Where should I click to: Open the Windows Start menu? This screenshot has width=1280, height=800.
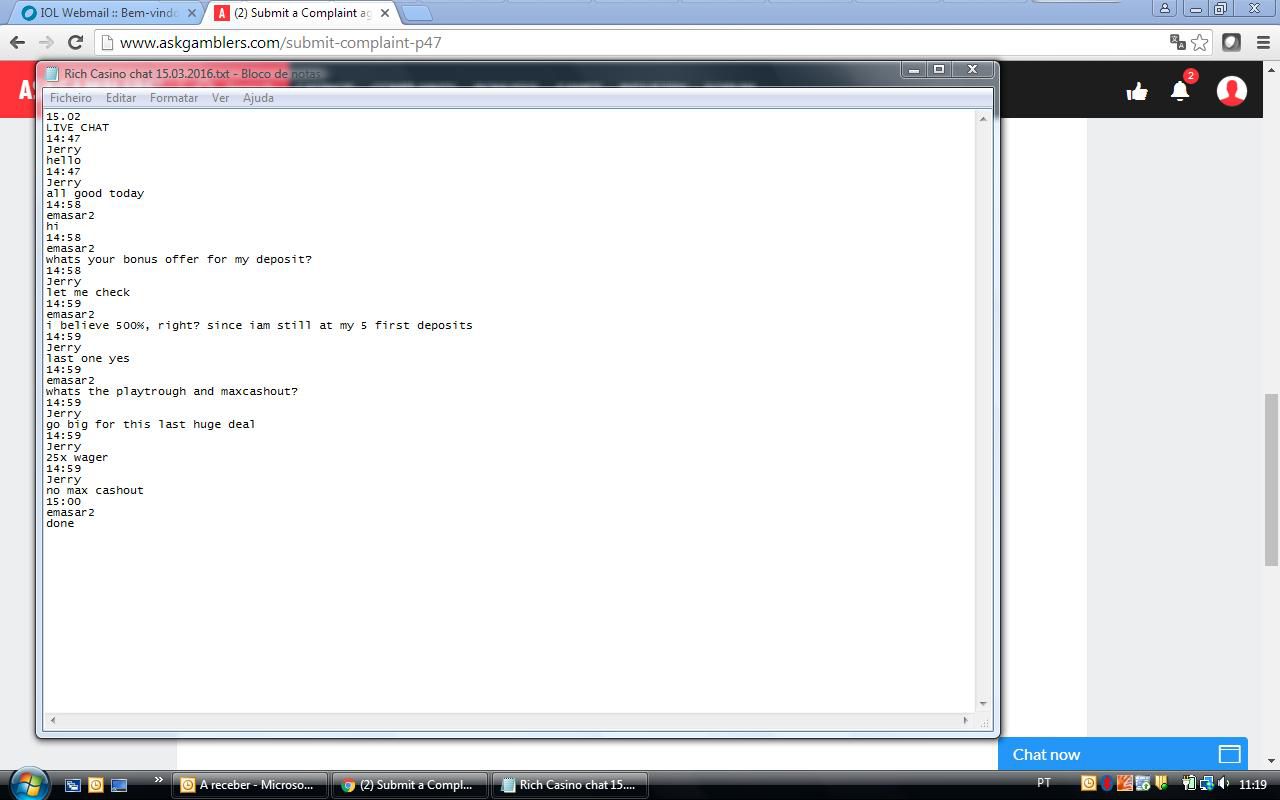(28, 784)
